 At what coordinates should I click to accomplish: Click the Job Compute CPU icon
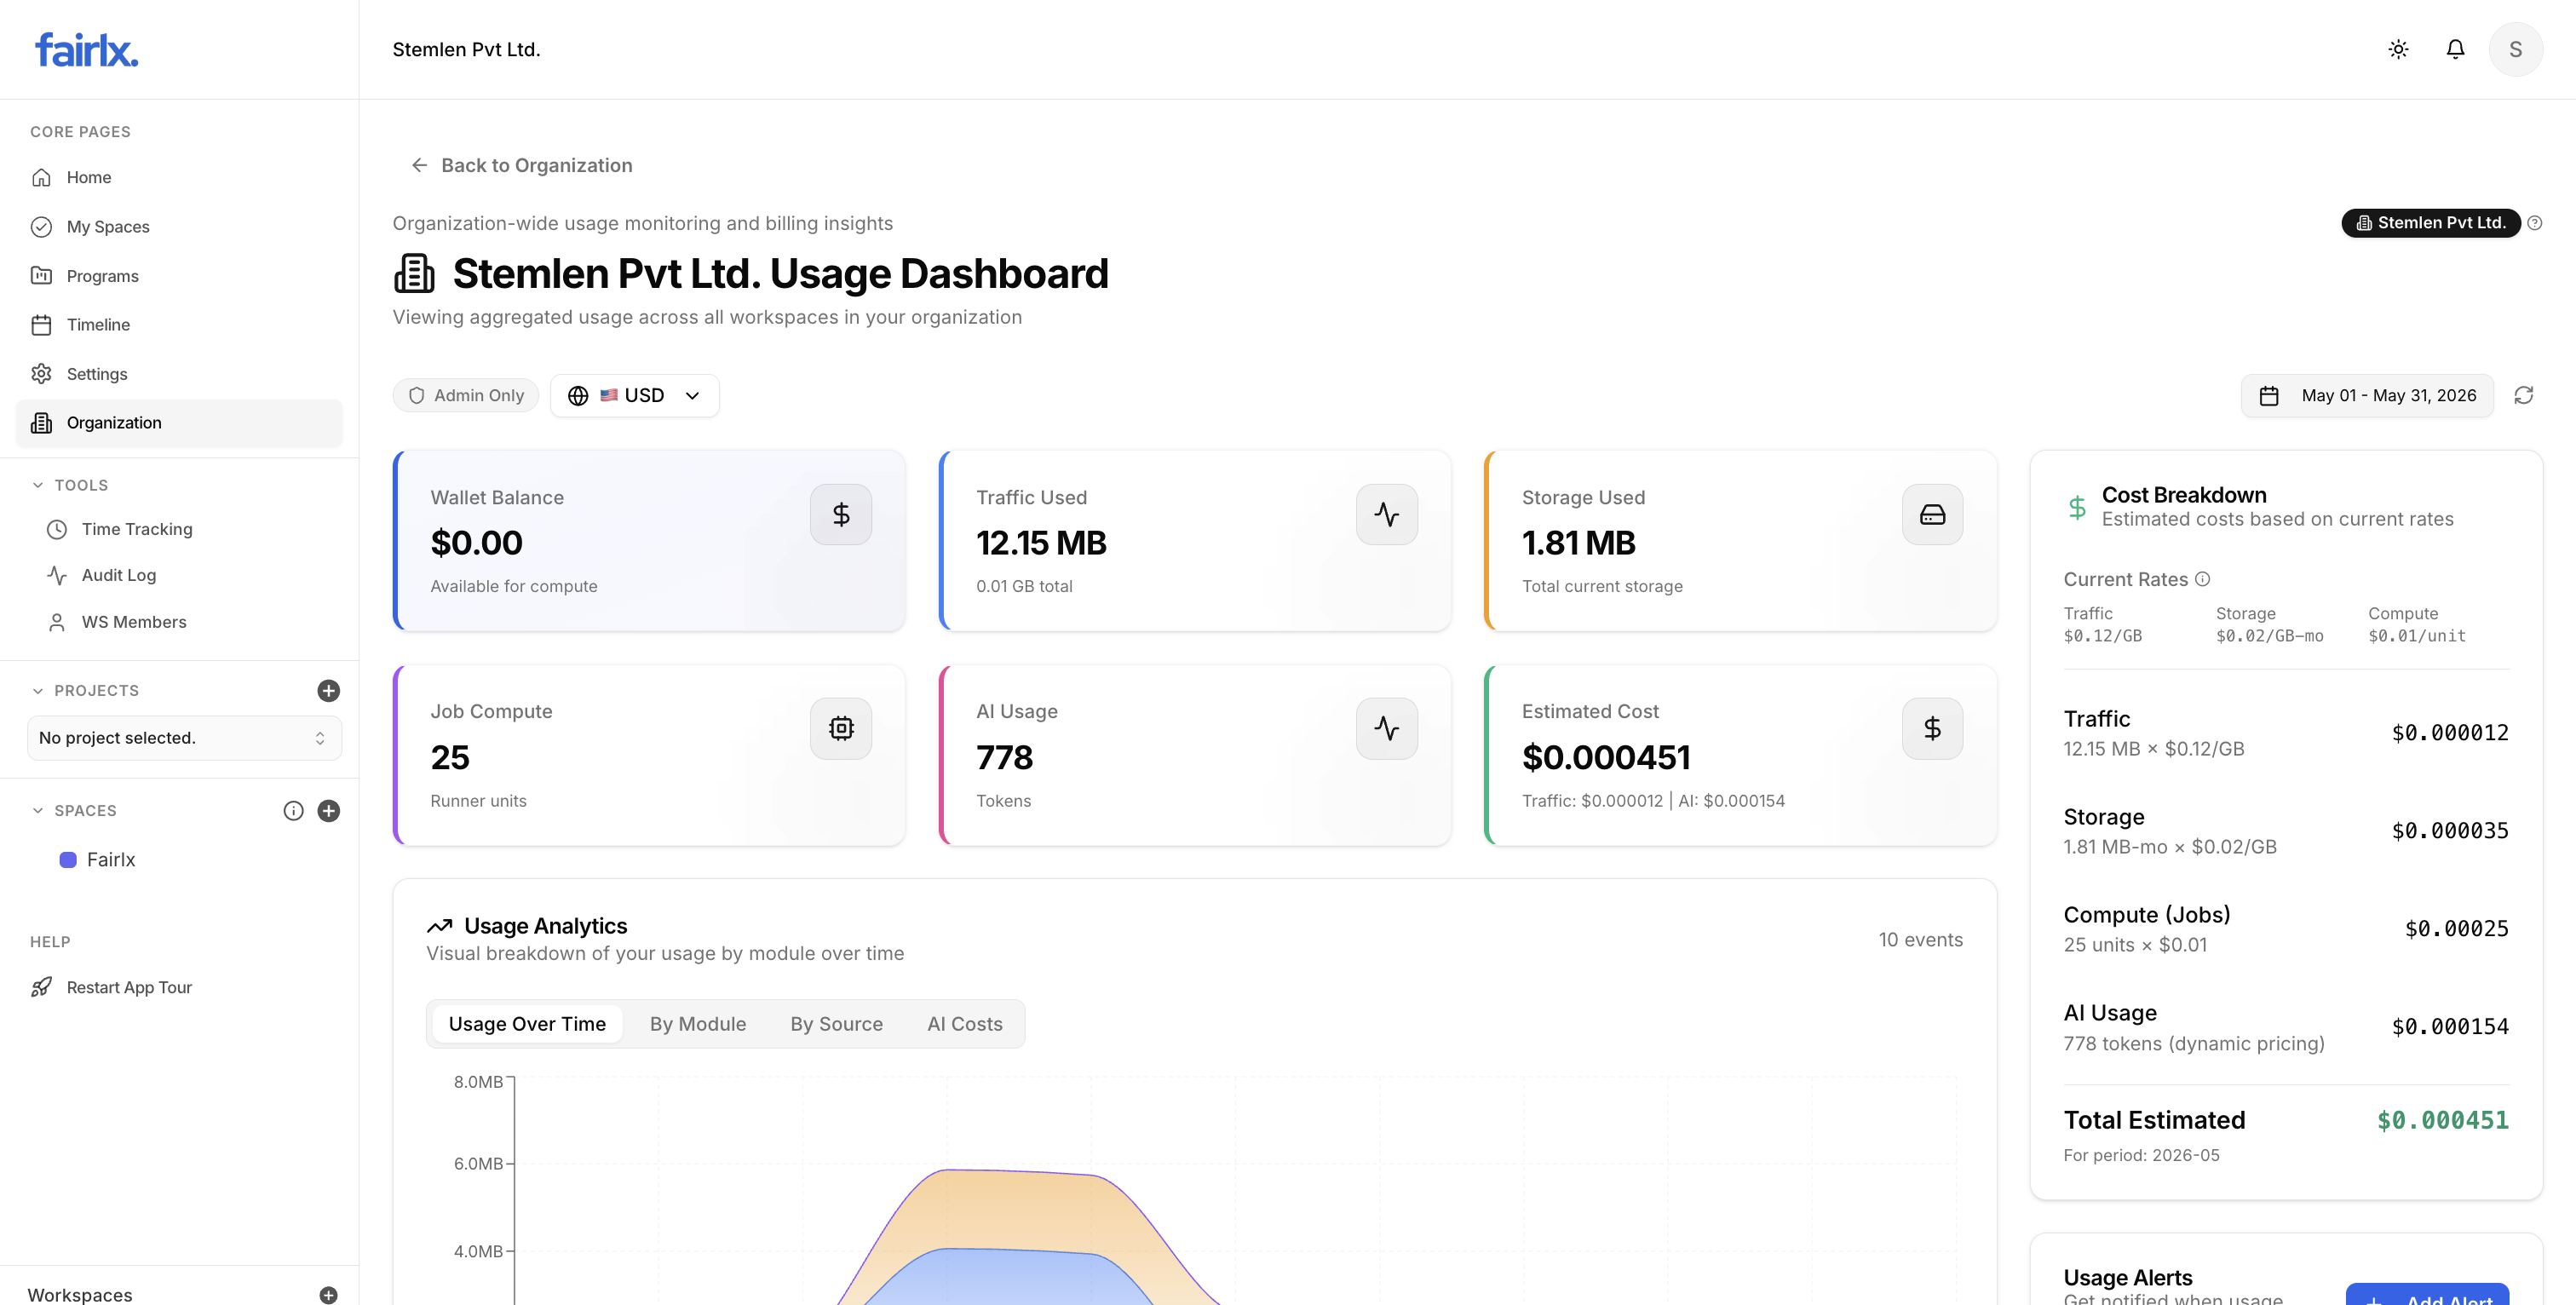click(x=841, y=728)
